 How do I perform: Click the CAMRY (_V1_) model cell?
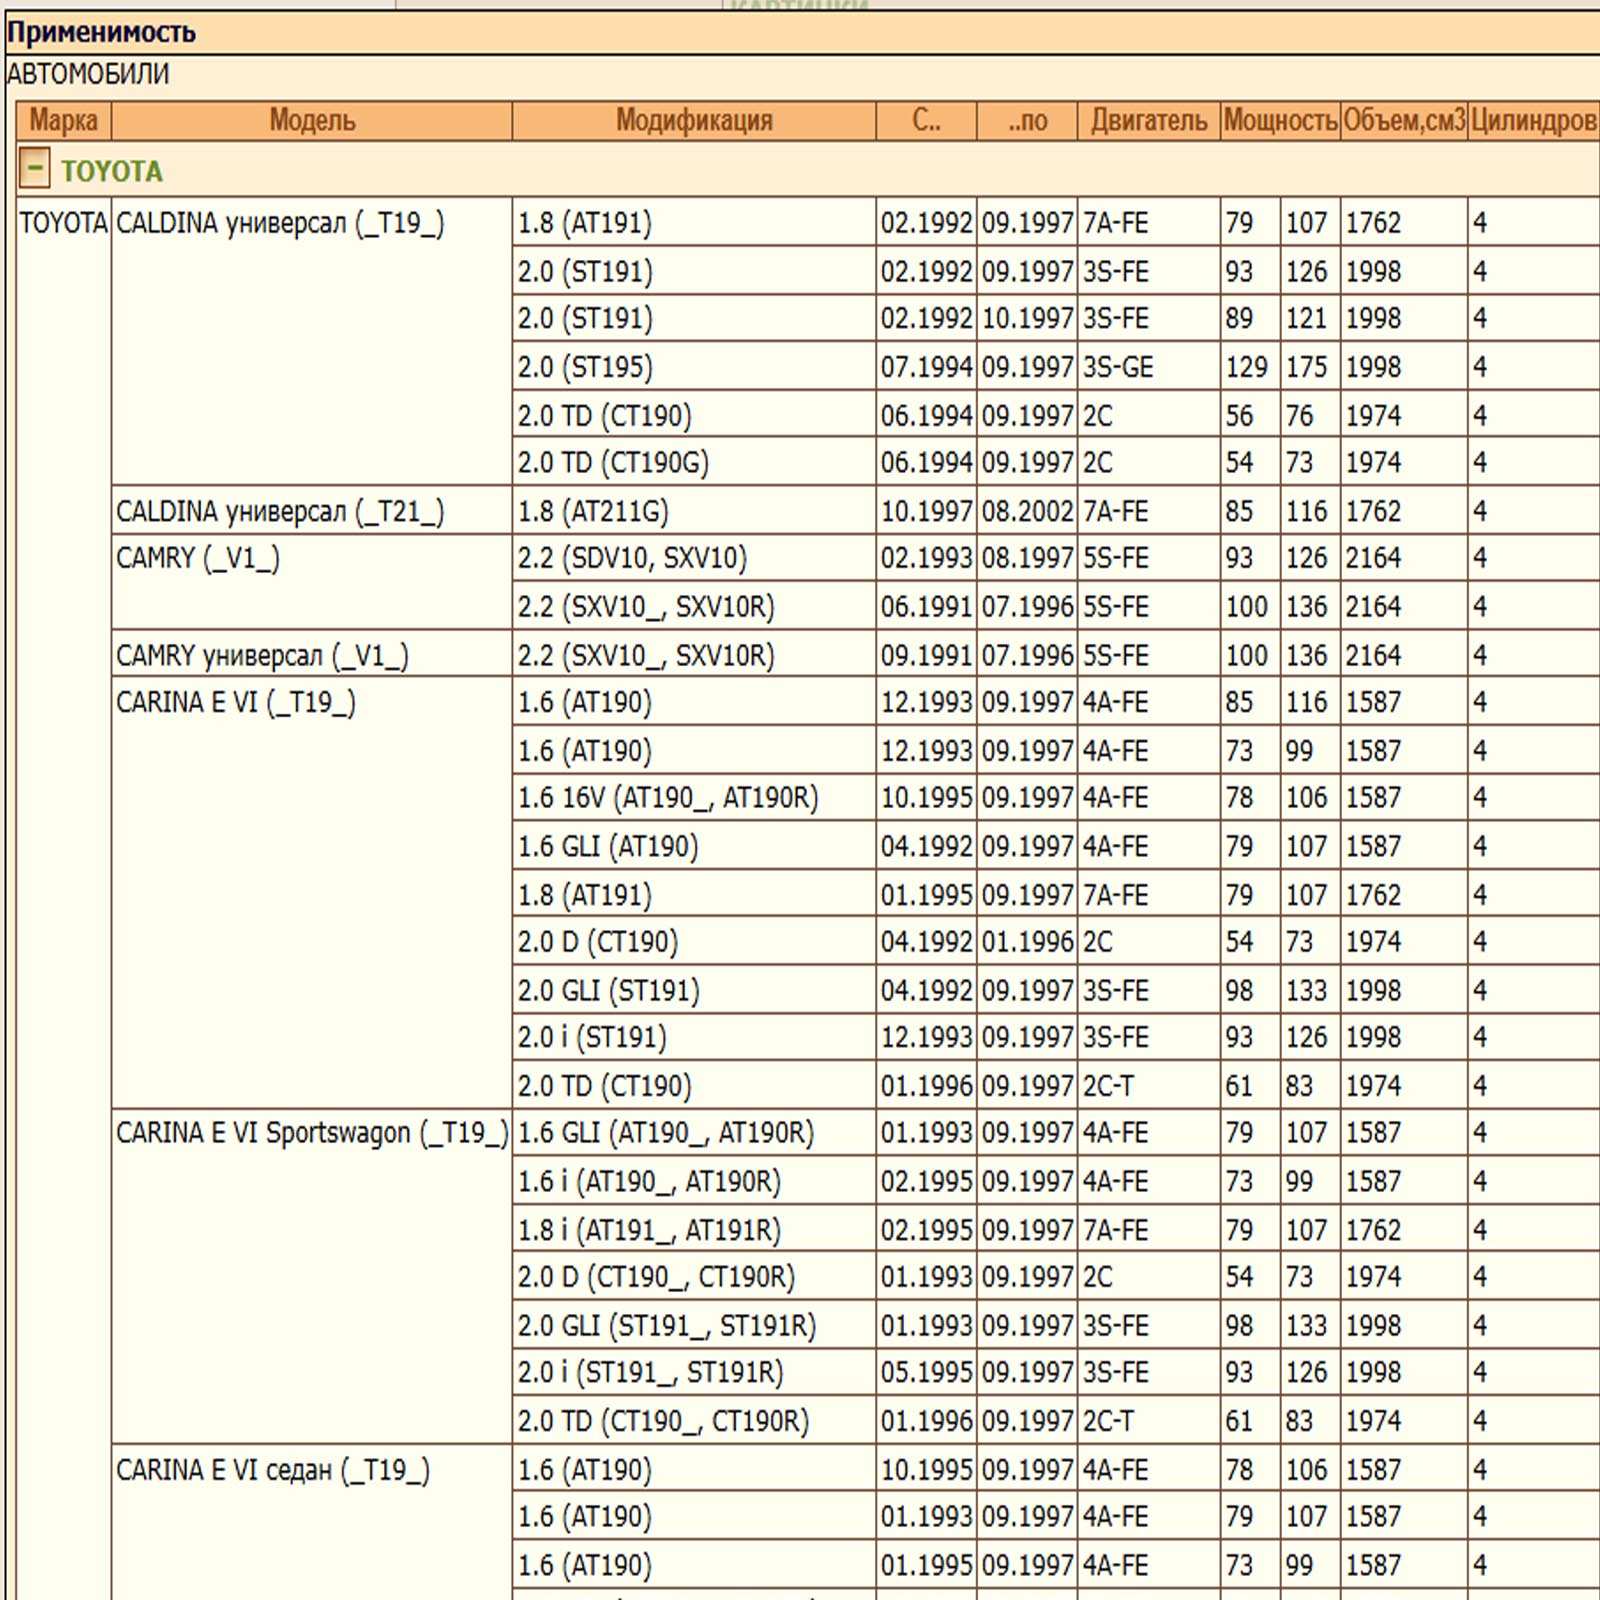(x=198, y=558)
